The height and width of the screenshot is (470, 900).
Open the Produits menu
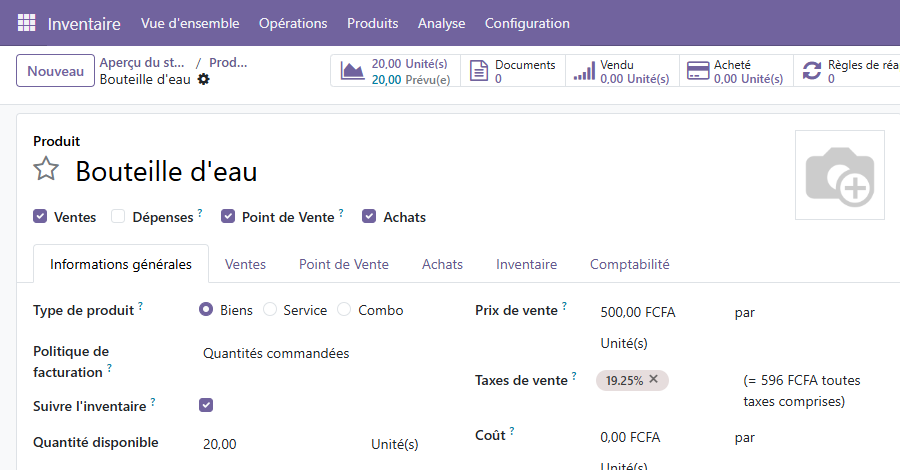373,23
